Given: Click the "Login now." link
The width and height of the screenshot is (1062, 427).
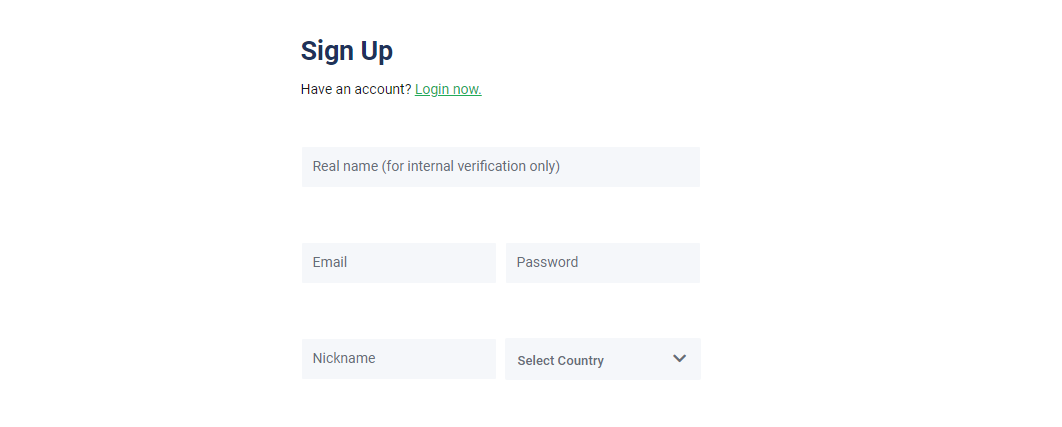Looking at the screenshot, I should click(448, 89).
